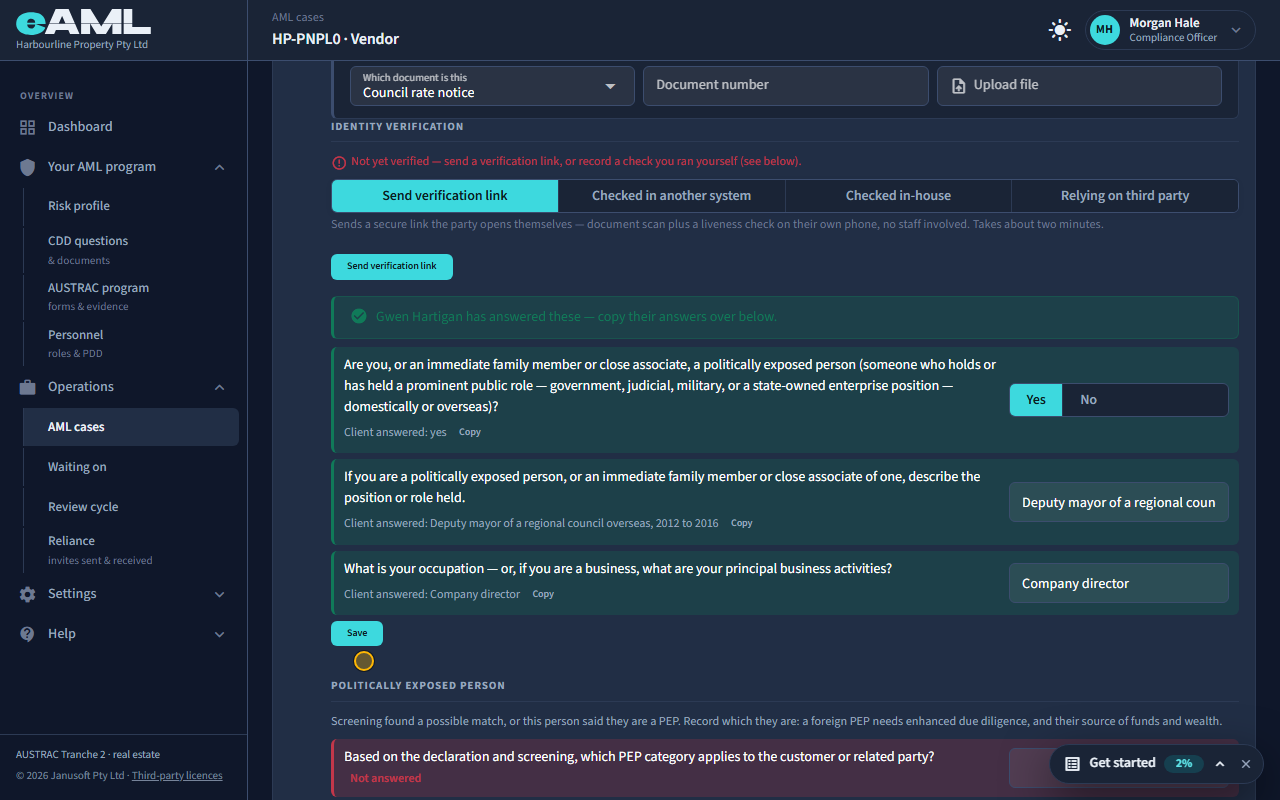1280x800 pixels.
Task: Select Yes for politically exposed person
Action: coord(1036,400)
